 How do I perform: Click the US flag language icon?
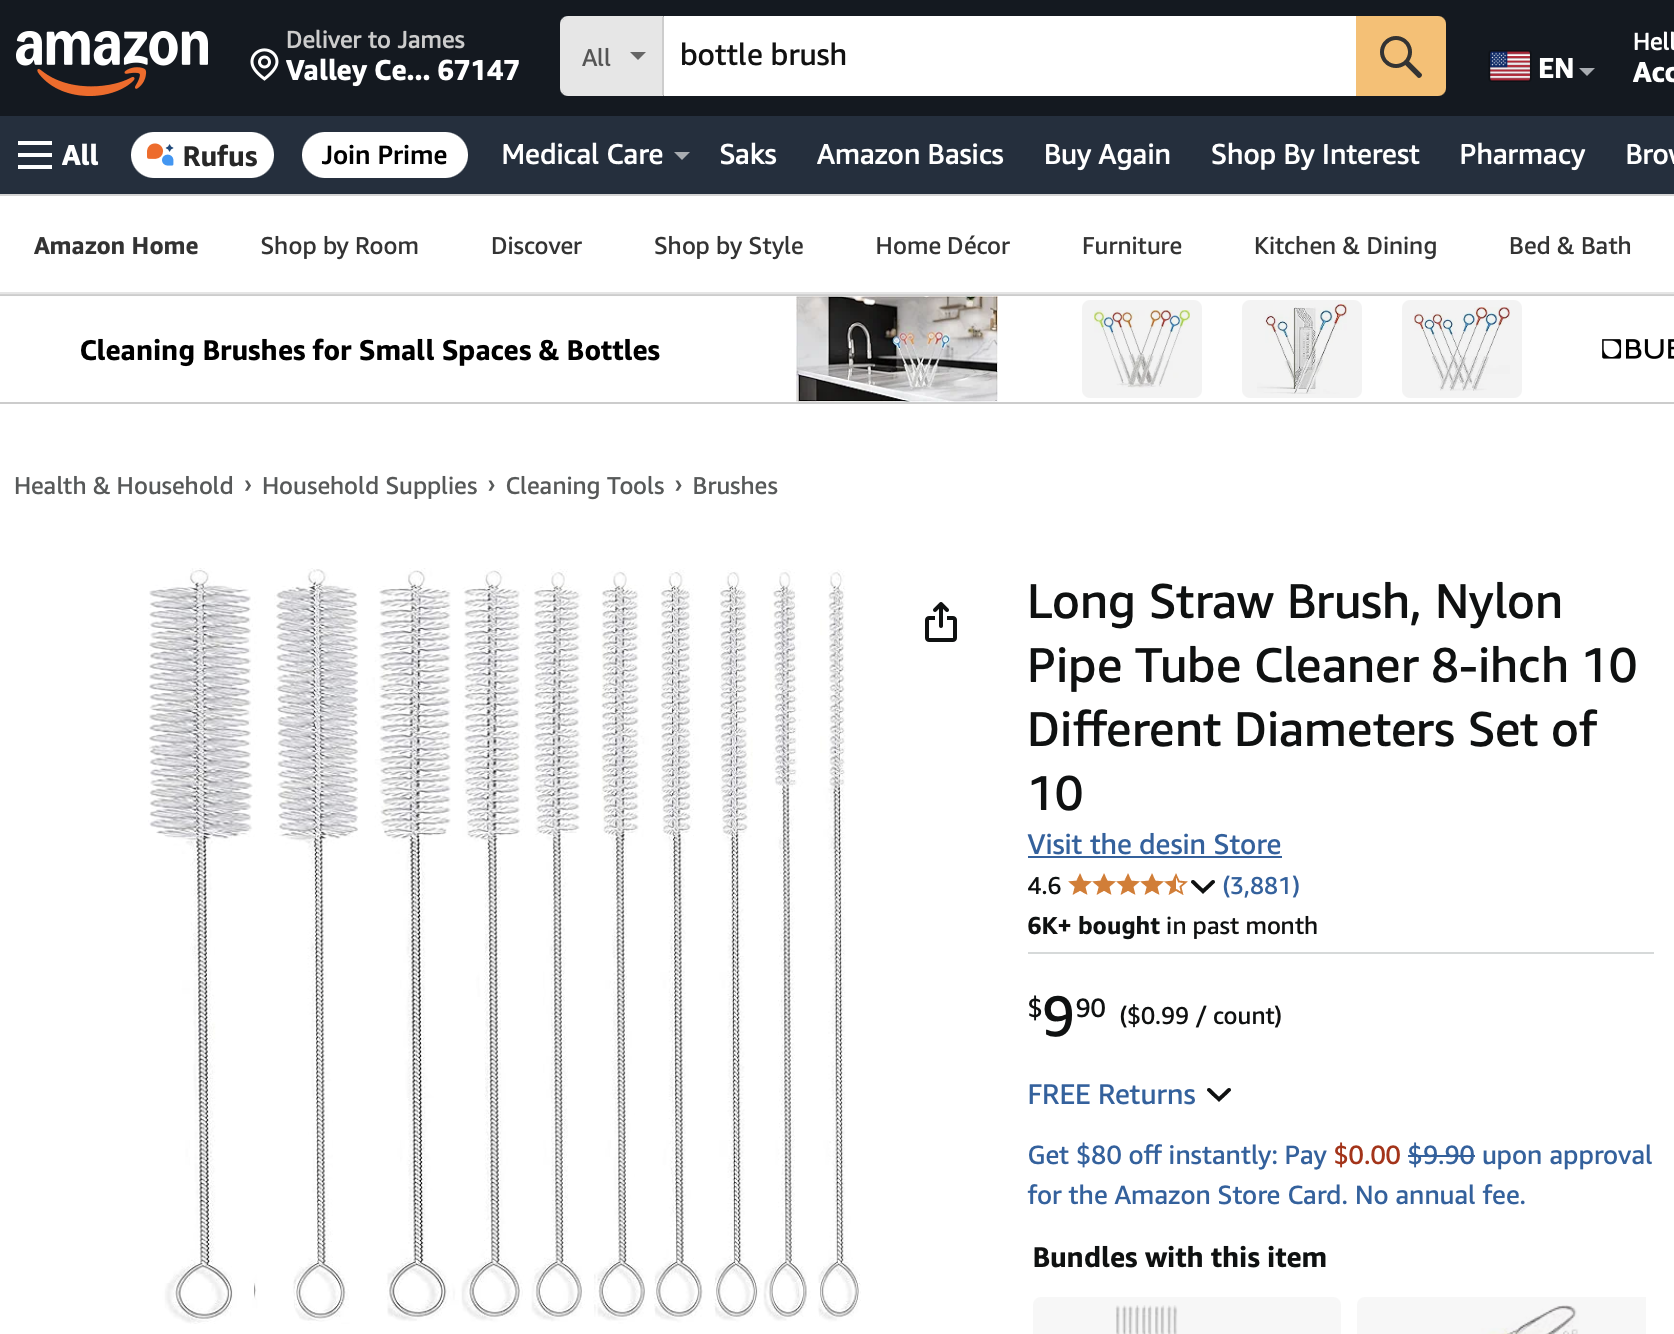tap(1509, 67)
